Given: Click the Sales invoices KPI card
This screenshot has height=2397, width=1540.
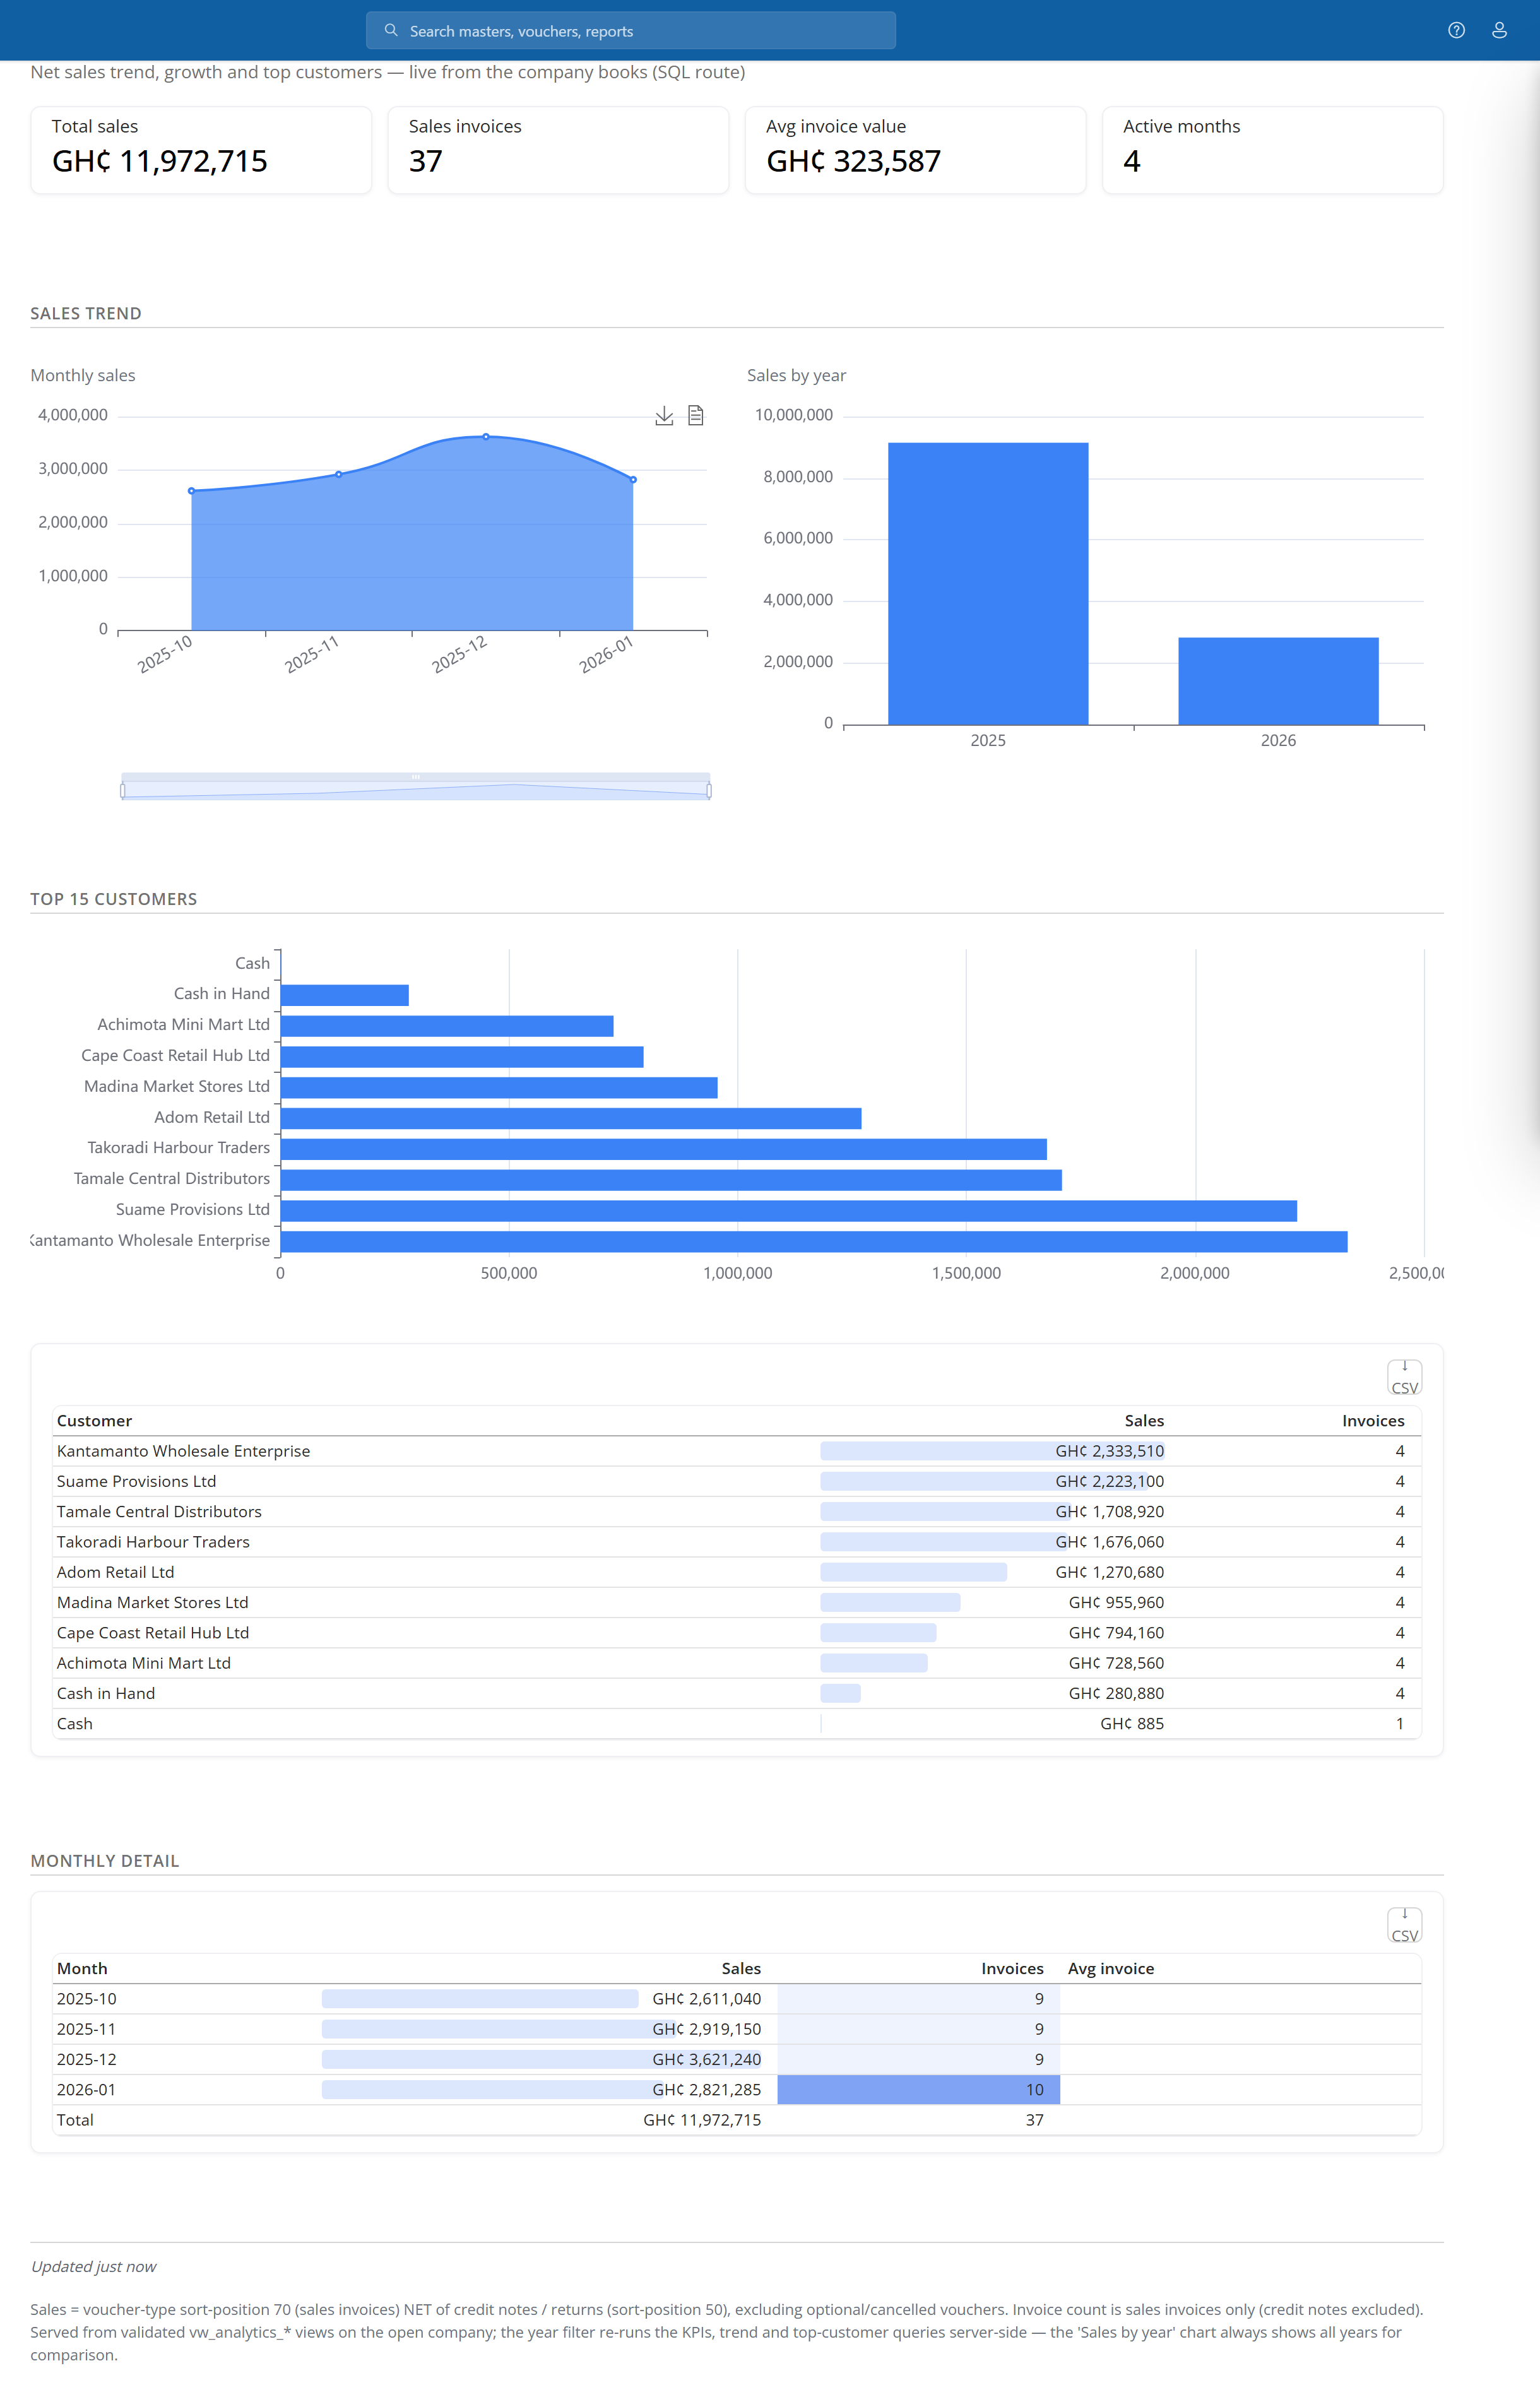Looking at the screenshot, I should click(558, 150).
